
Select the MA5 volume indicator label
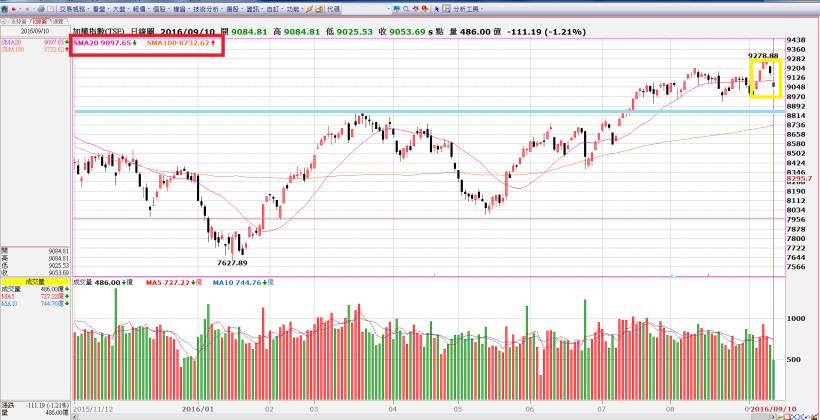(x=174, y=282)
